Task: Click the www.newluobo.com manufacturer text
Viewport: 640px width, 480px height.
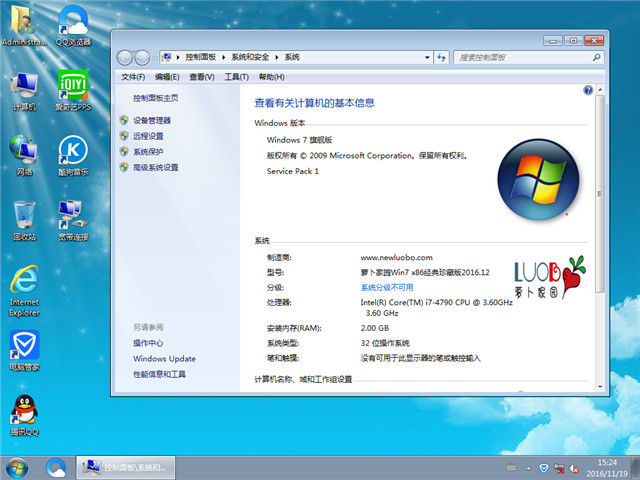Action: coord(396,258)
